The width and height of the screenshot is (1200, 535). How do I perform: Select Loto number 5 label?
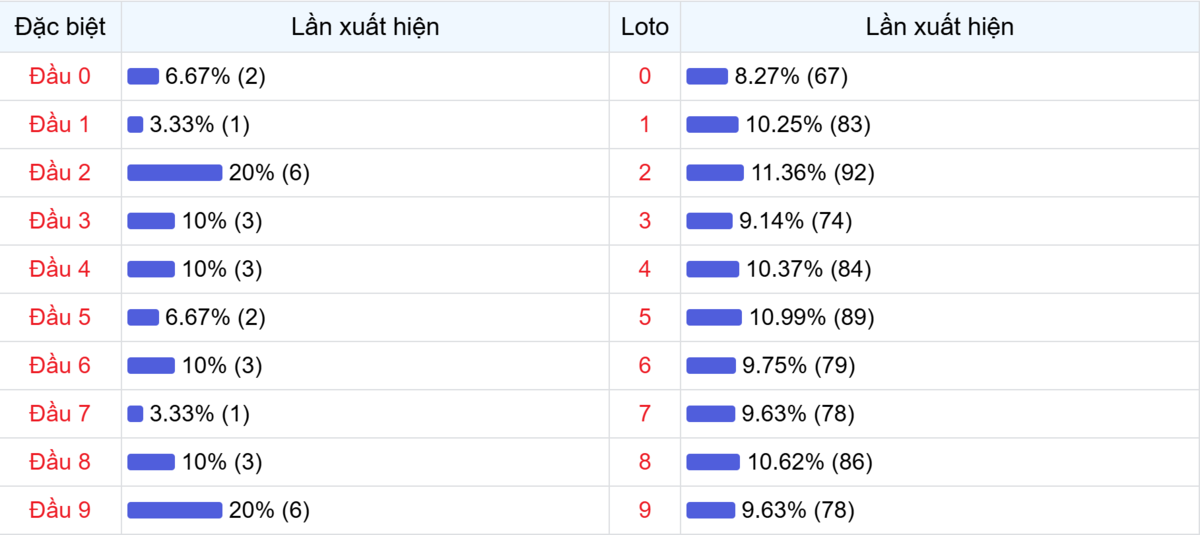[645, 318]
